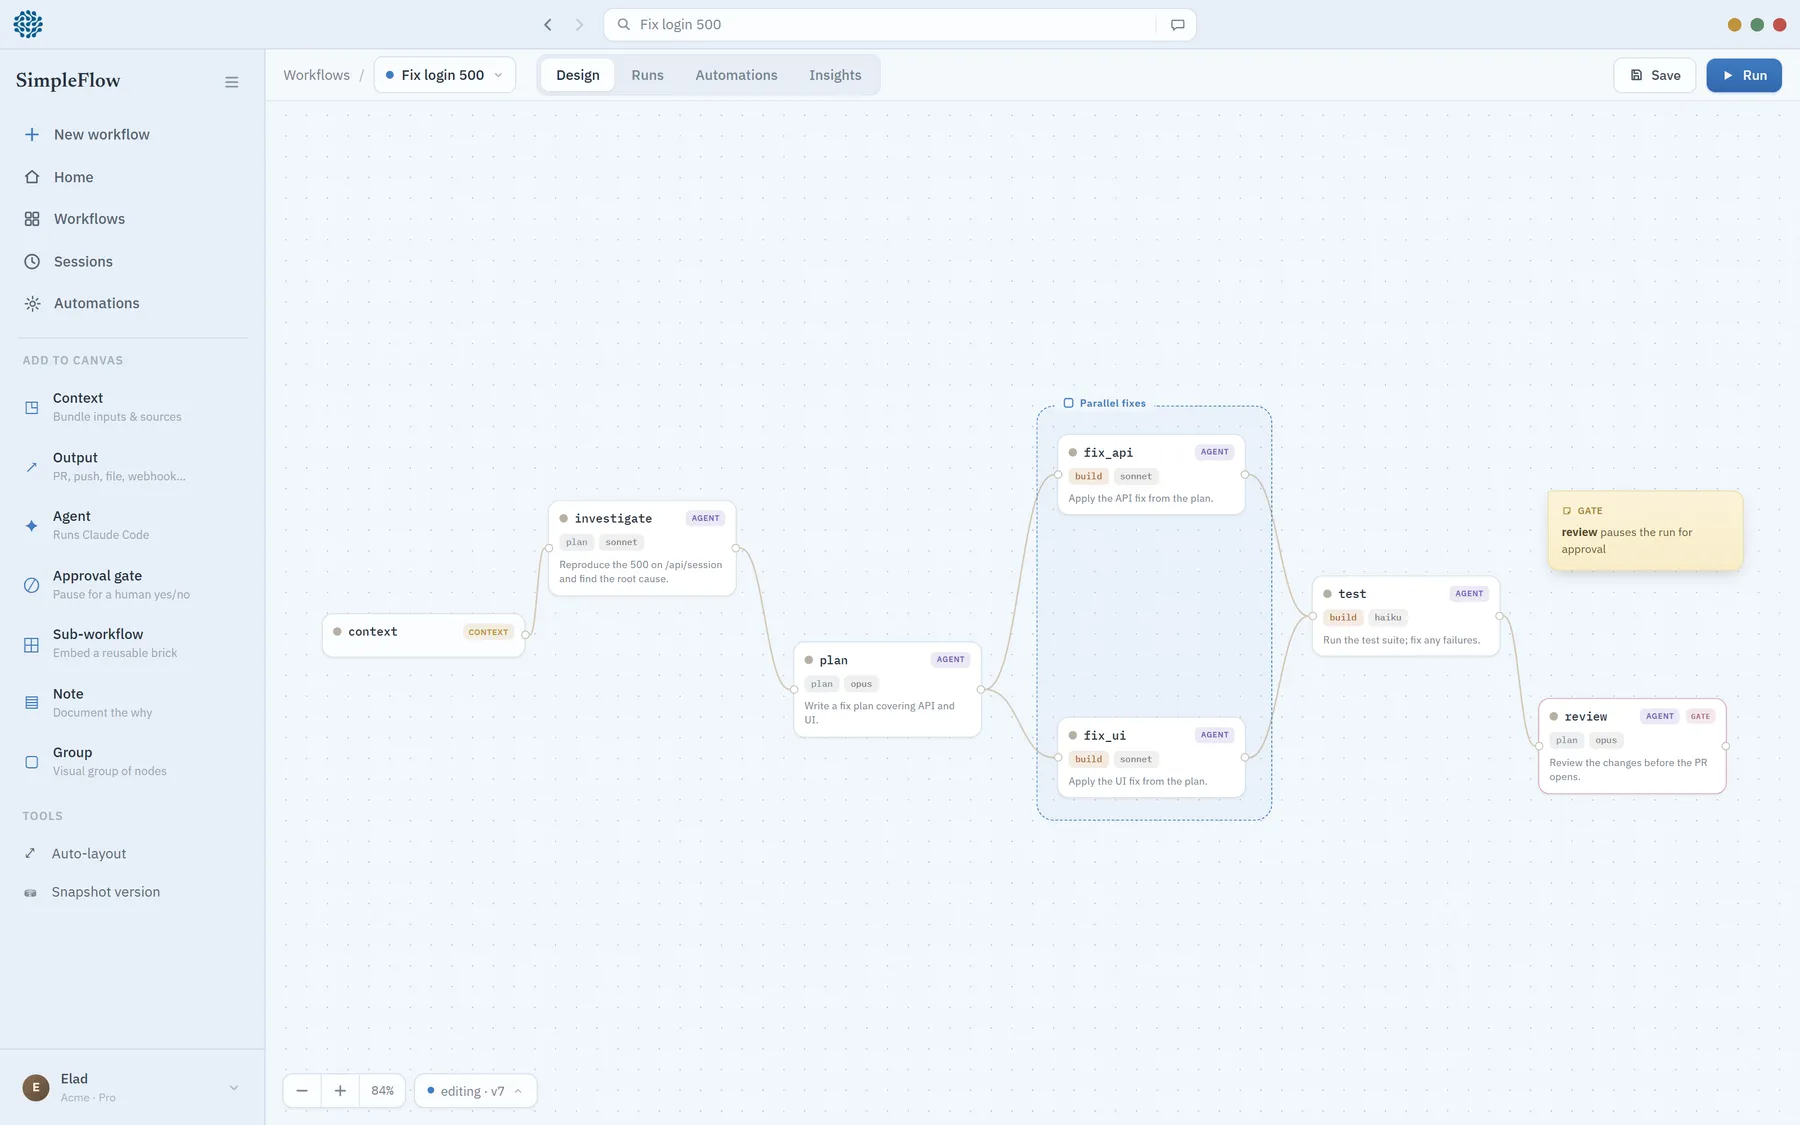Click the input port of test node
The image size is (1800, 1125).
pyautogui.click(x=1313, y=616)
